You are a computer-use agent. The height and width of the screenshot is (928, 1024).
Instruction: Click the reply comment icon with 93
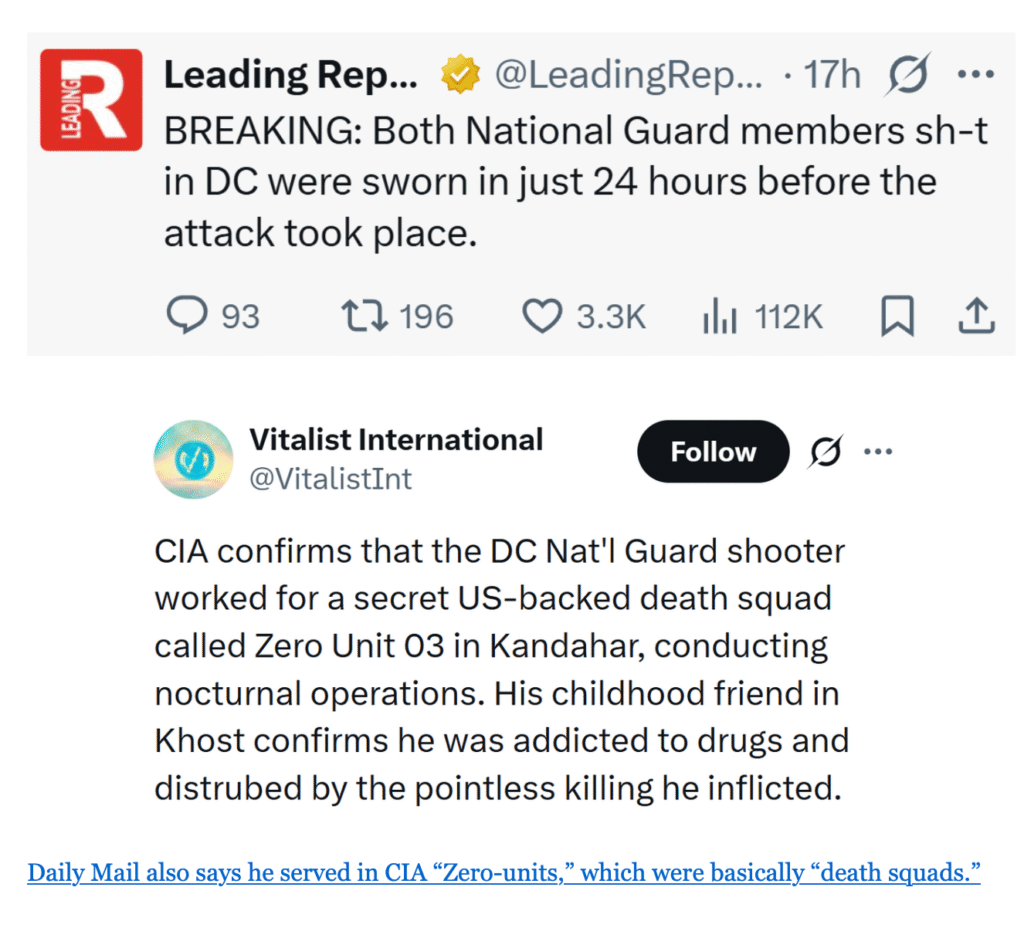pyautogui.click(x=185, y=317)
